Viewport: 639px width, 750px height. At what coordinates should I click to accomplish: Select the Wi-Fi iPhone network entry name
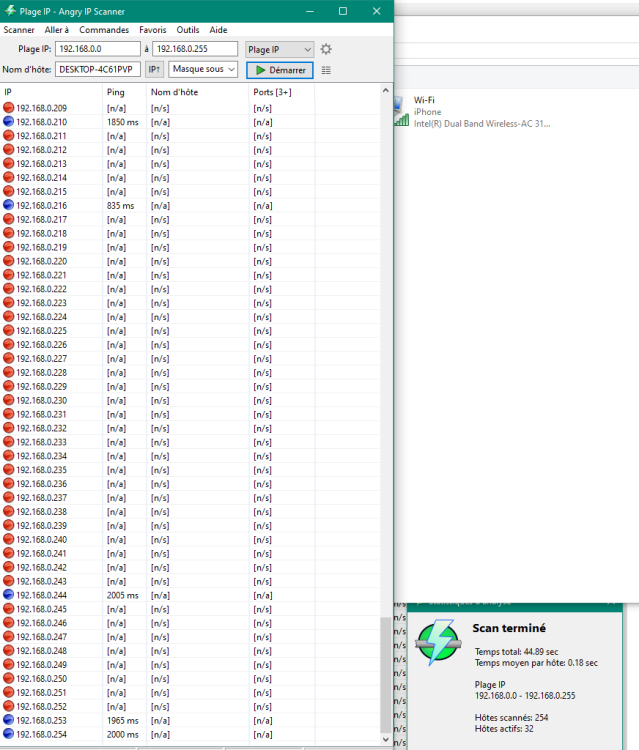click(x=424, y=100)
